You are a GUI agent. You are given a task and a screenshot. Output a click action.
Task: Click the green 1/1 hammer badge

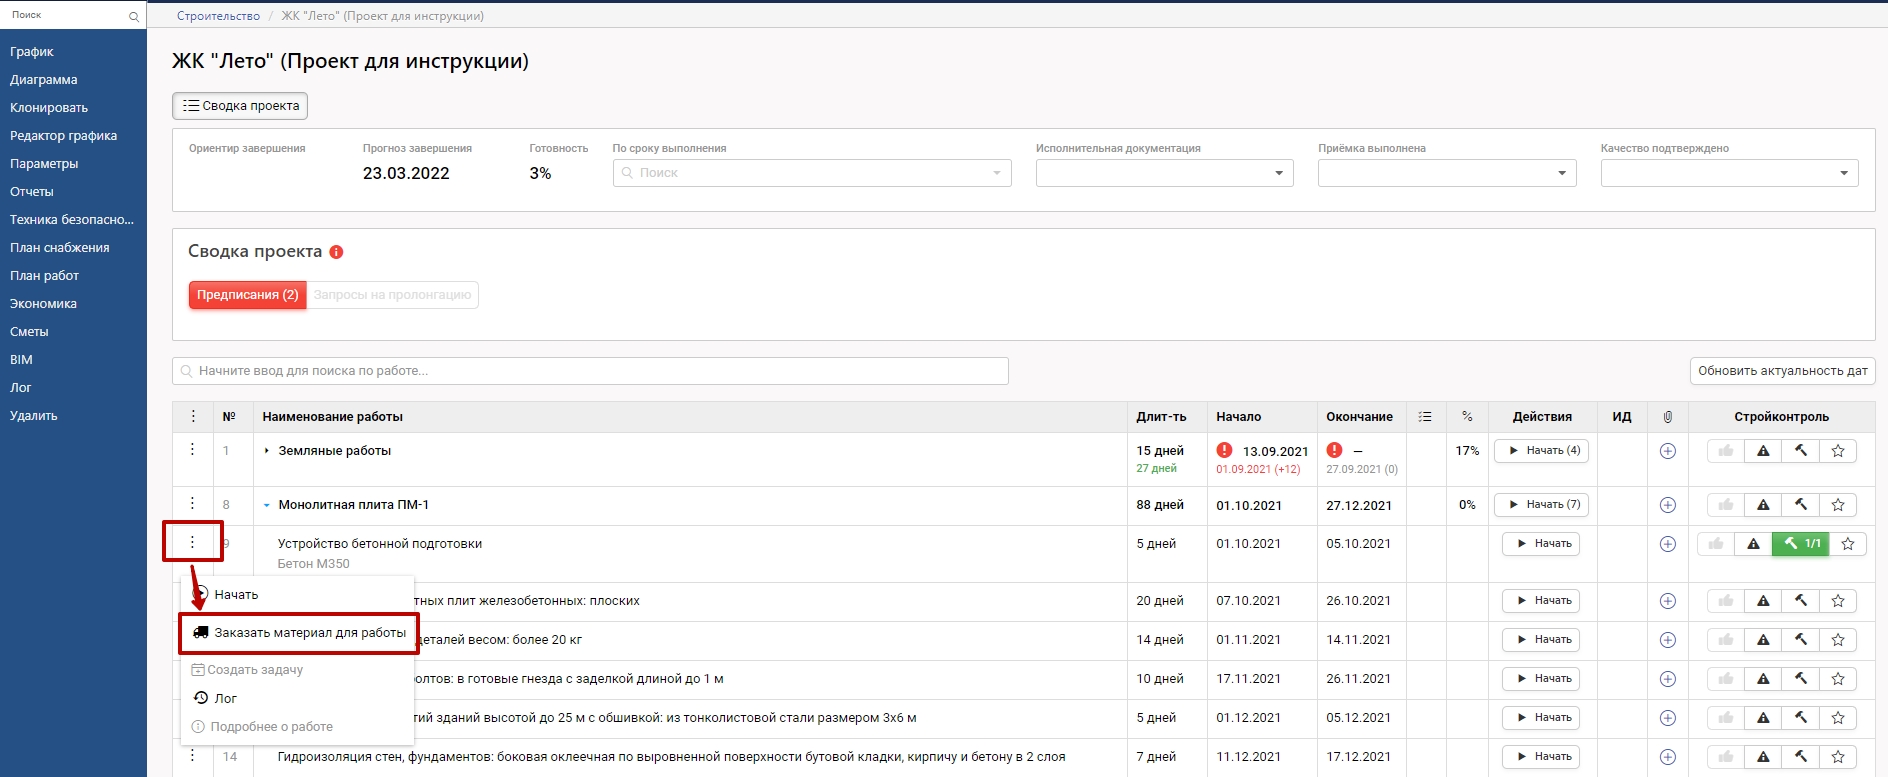pyautogui.click(x=1801, y=544)
